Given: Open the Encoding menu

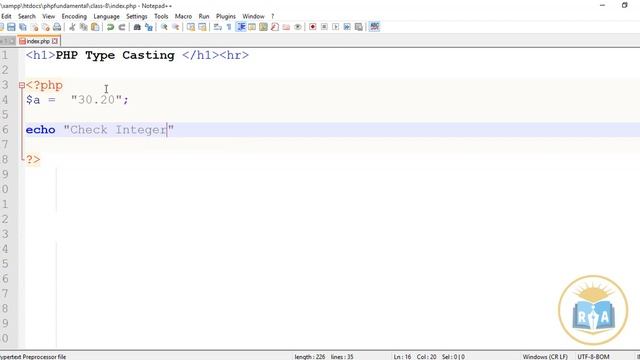Looking at the screenshot, I should point(74,16).
